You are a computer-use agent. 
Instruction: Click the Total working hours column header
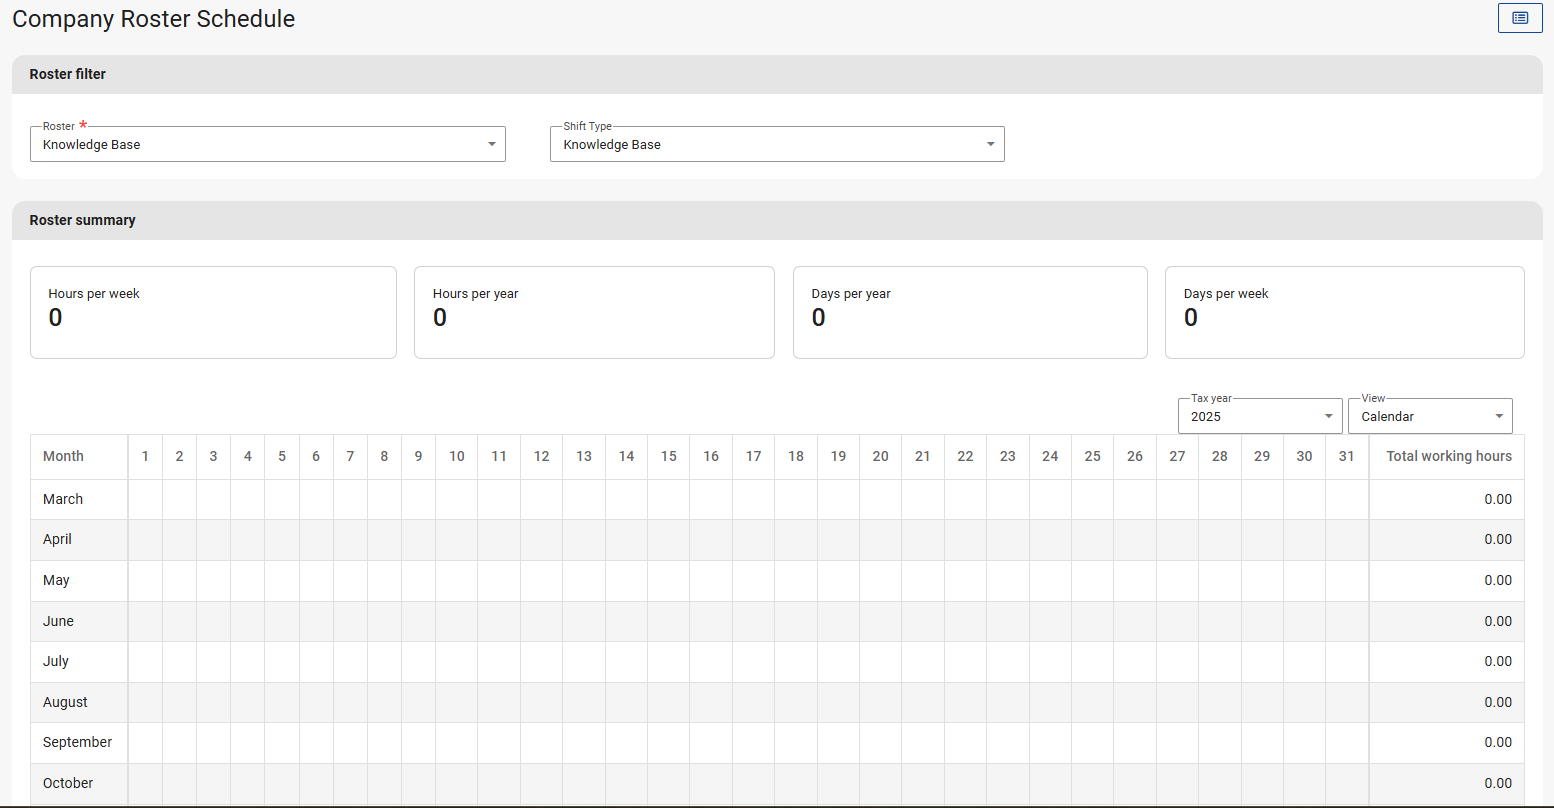click(1448, 456)
